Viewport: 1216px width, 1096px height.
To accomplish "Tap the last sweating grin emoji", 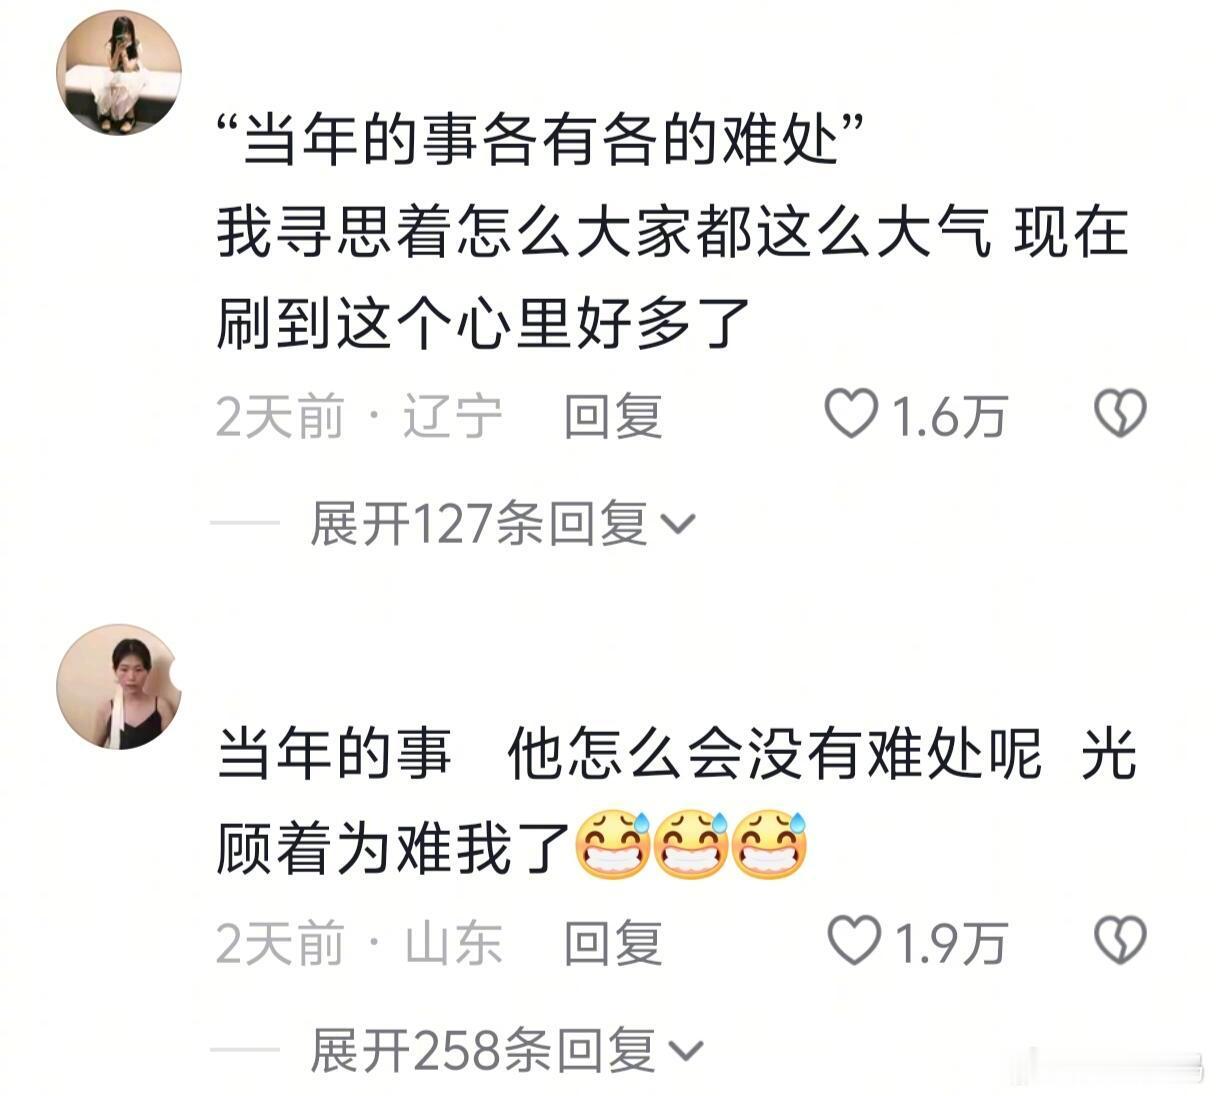I will coord(770,846).
